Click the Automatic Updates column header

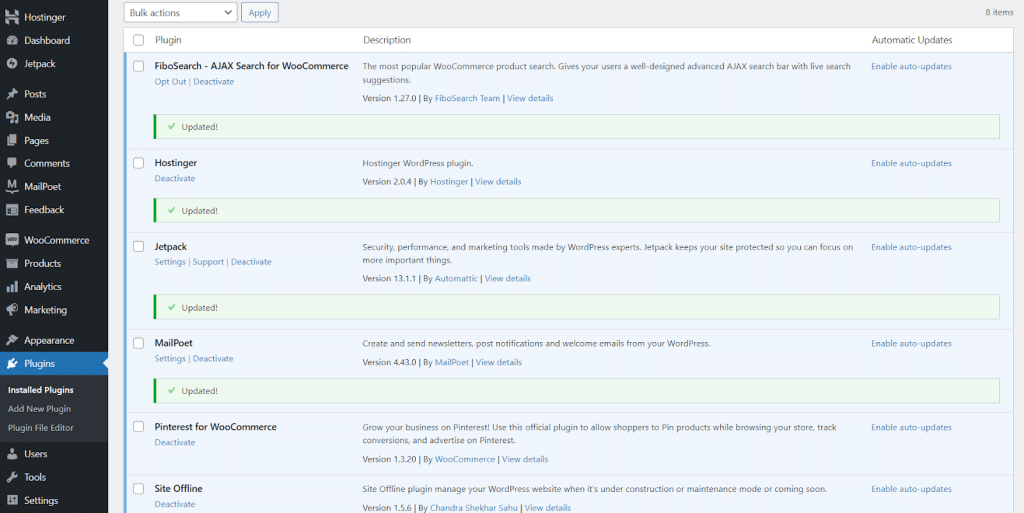pyautogui.click(x=912, y=40)
